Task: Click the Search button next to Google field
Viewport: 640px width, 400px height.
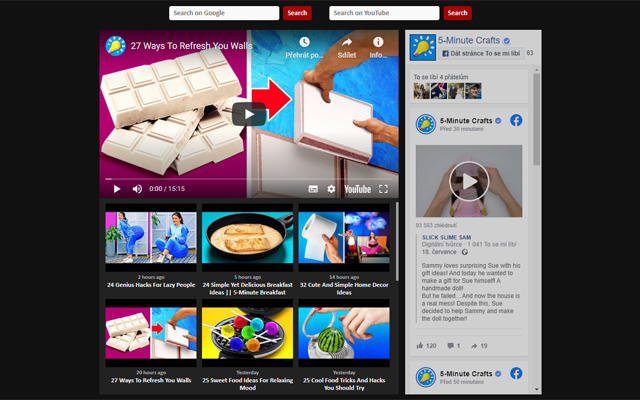Action: (297, 13)
